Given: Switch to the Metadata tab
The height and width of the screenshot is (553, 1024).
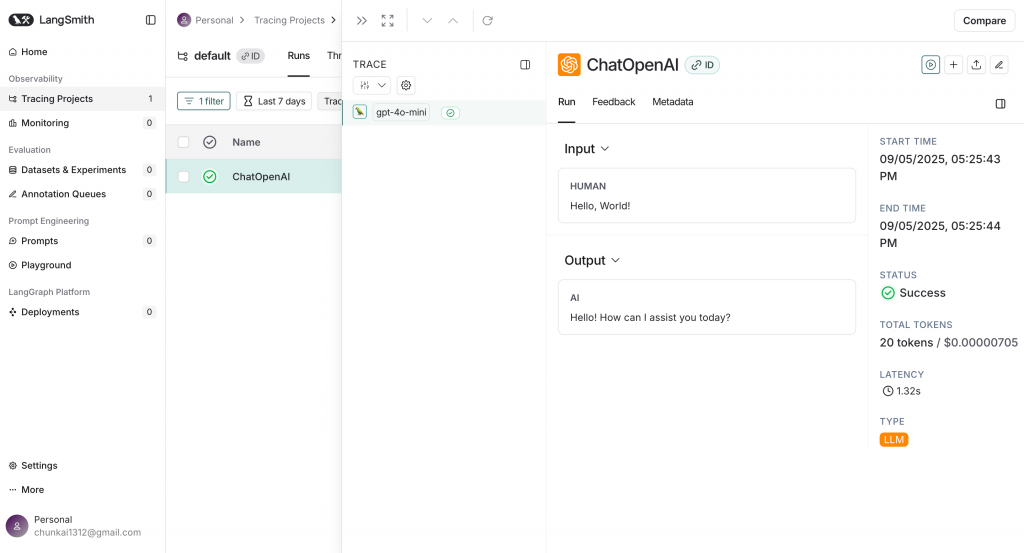Looking at the screenshot, I should tap(673, 102).
